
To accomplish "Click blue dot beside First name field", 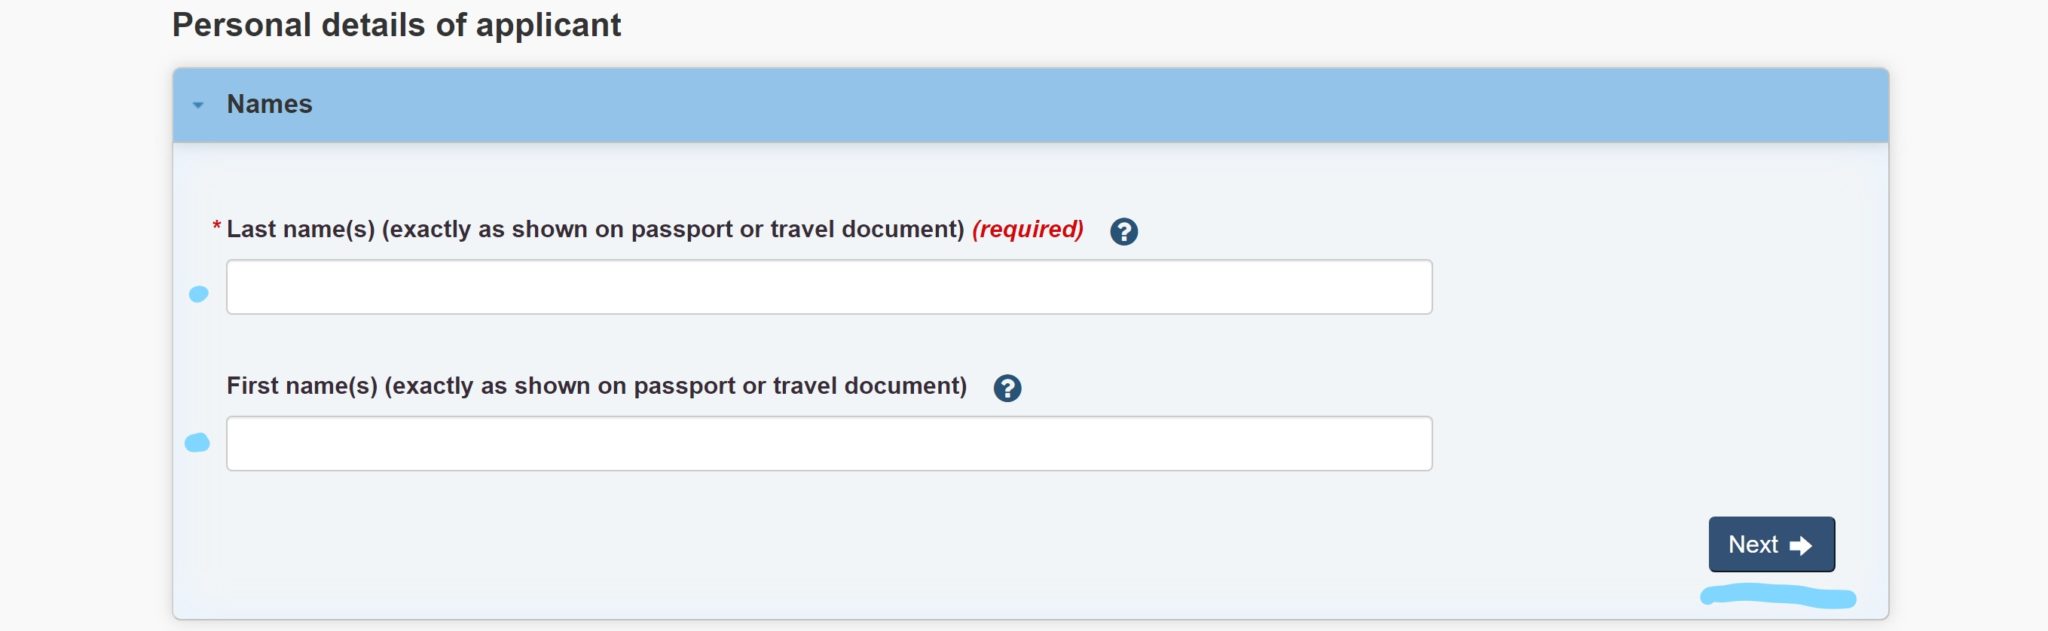I will [x=198, y=443].
